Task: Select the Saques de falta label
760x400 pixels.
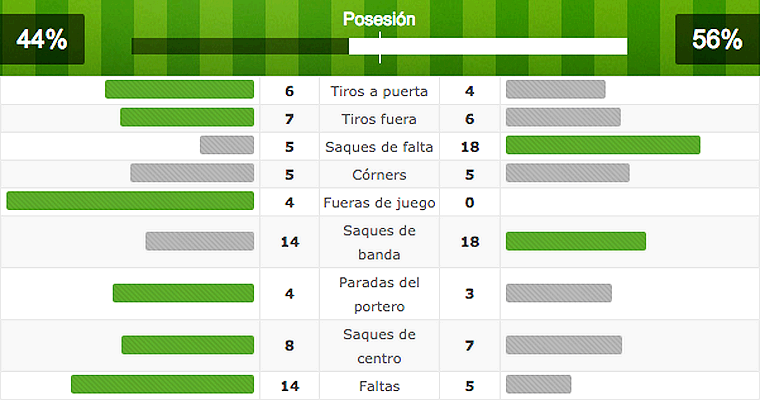Action: (x=379, y=146)
